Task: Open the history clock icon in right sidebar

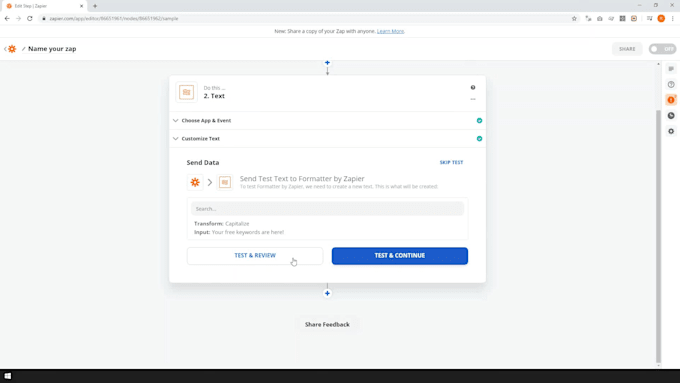Action: click(671, 116)
